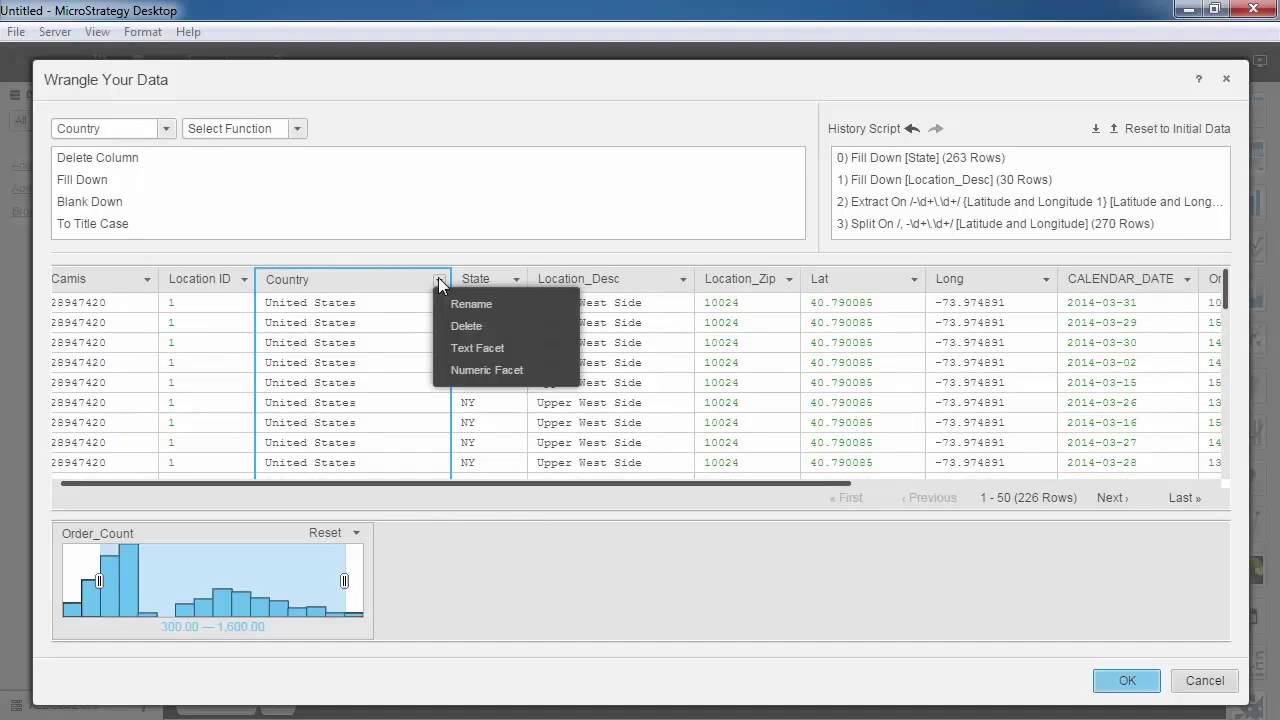This screenshot has height=720, width=1280.
Task: Choose Numeric Facet from the context menu
Action: (487, 370)
